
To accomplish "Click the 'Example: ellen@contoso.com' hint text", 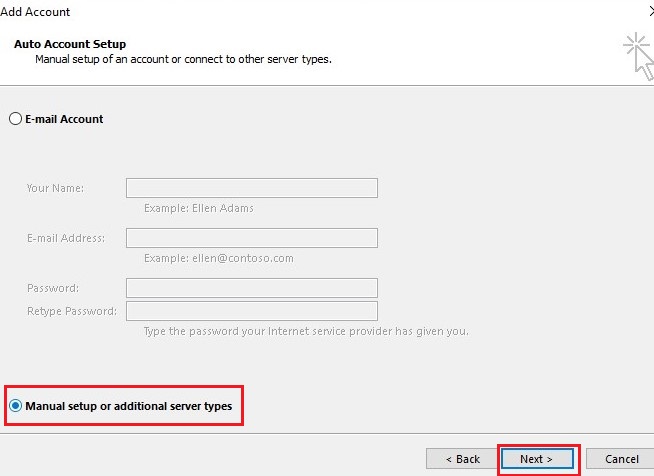I will 219,258.
